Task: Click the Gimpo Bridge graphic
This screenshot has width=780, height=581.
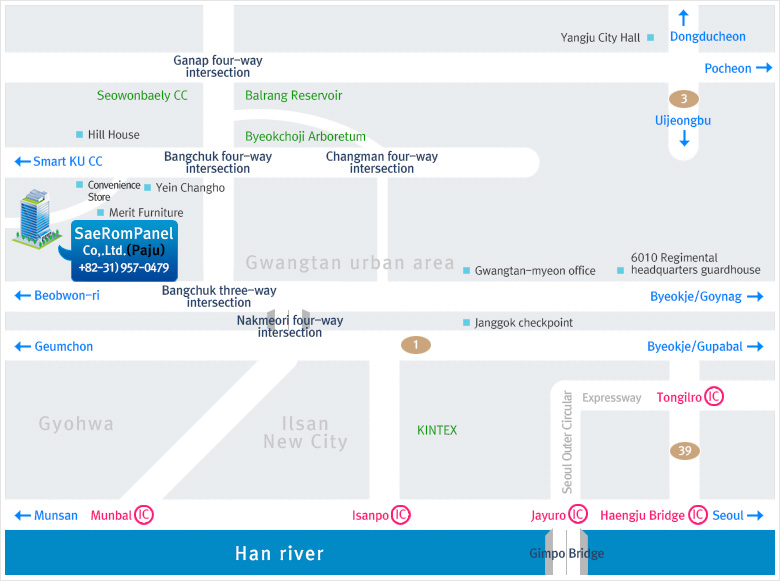Action: pos(567,552)
